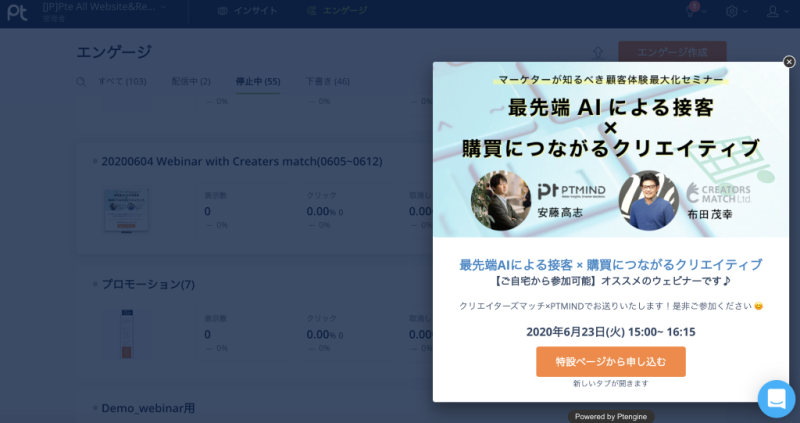
Task: Click the date text 2020年6月23日(火) 15:00~ 16:15
Action: (611, 332)
